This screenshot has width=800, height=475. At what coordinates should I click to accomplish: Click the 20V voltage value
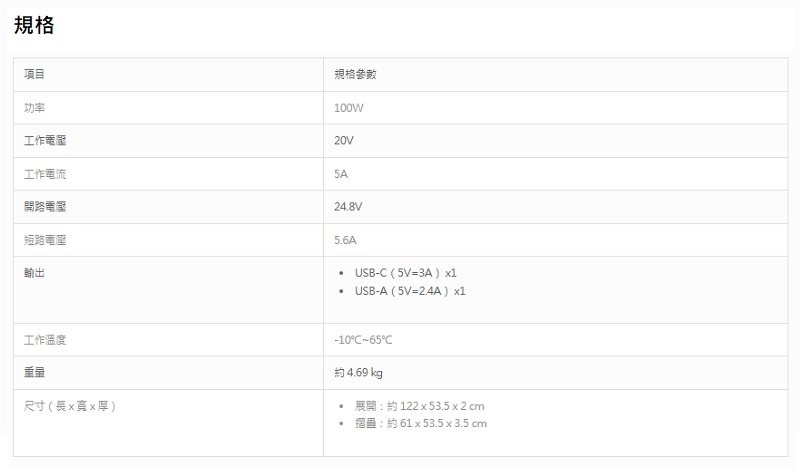(x=344, y=140)
